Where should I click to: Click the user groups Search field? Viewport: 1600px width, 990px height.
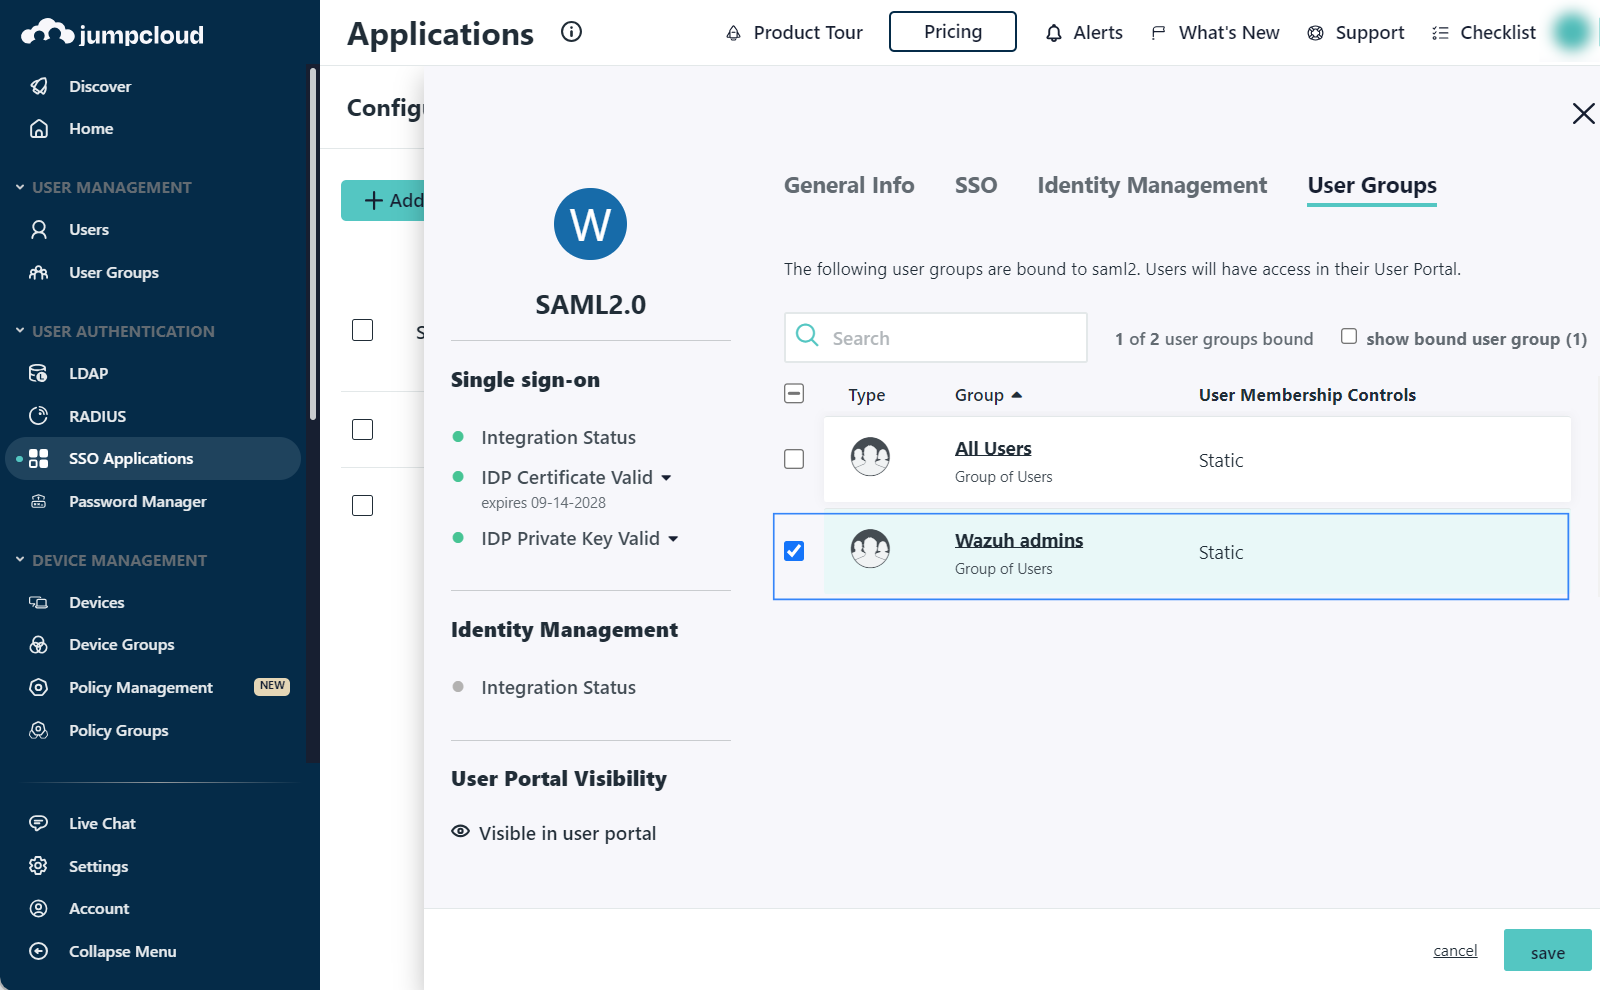click(950, 338)
